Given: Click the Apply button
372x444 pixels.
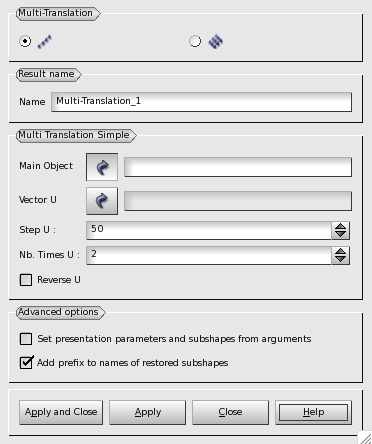Looking at the screenshot, I should [x=148, y=413].
